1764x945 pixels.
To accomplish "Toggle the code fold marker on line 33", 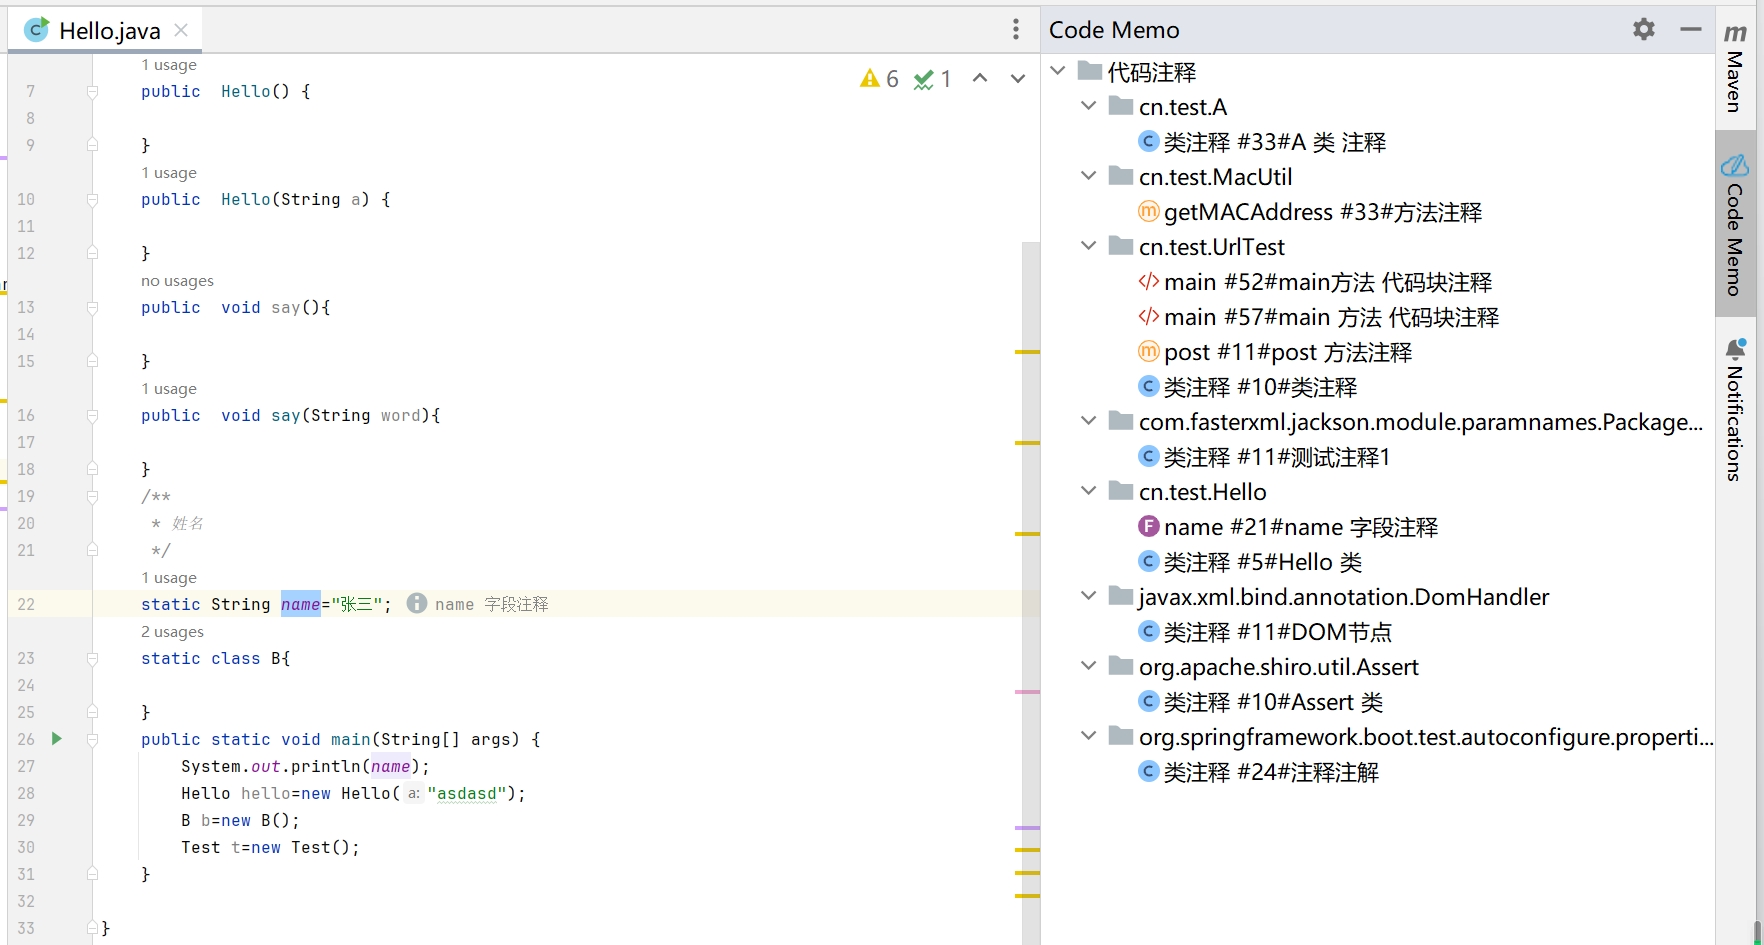I will click(92, 926).
